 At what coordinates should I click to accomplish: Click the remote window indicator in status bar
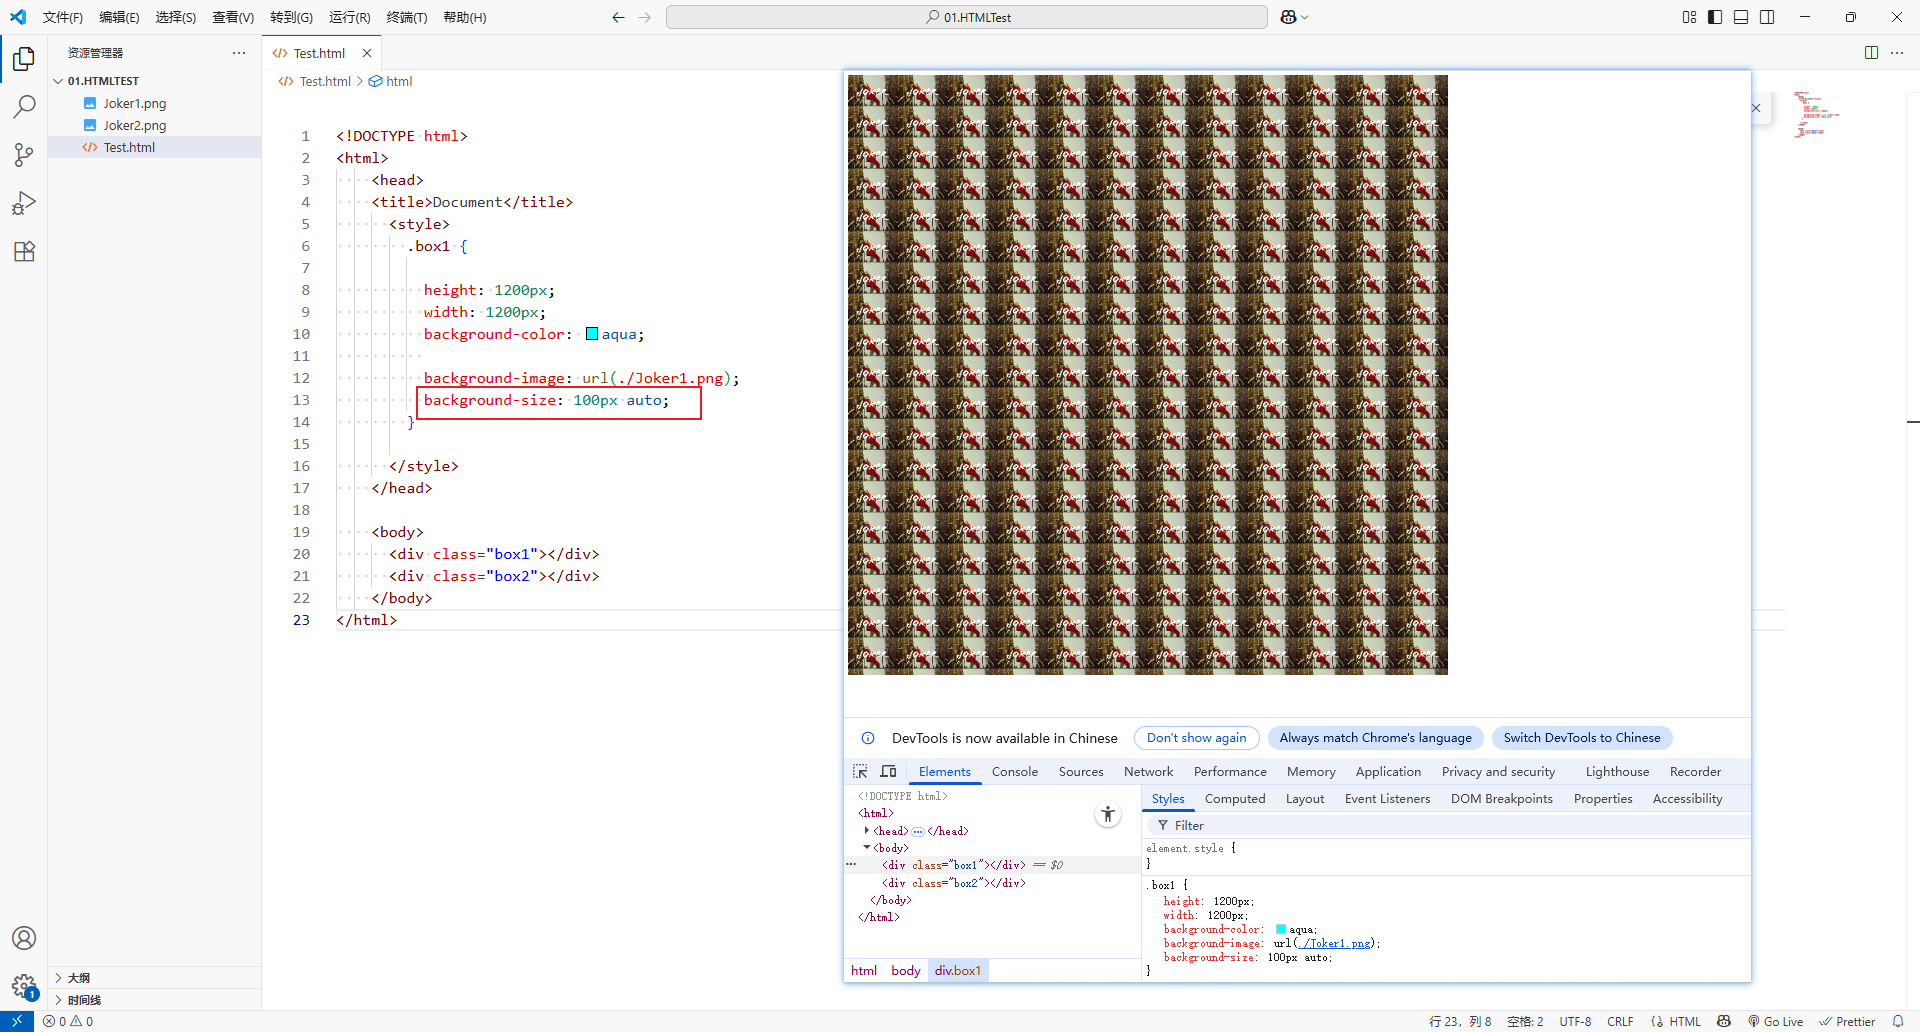pos(16,1021)
